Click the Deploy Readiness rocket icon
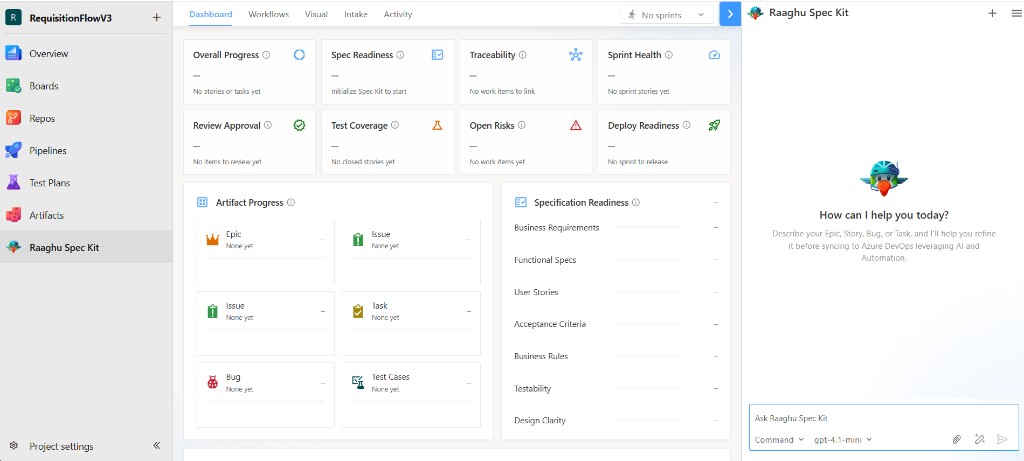This screenshot has height=461, width=1024. coord(714,125)
